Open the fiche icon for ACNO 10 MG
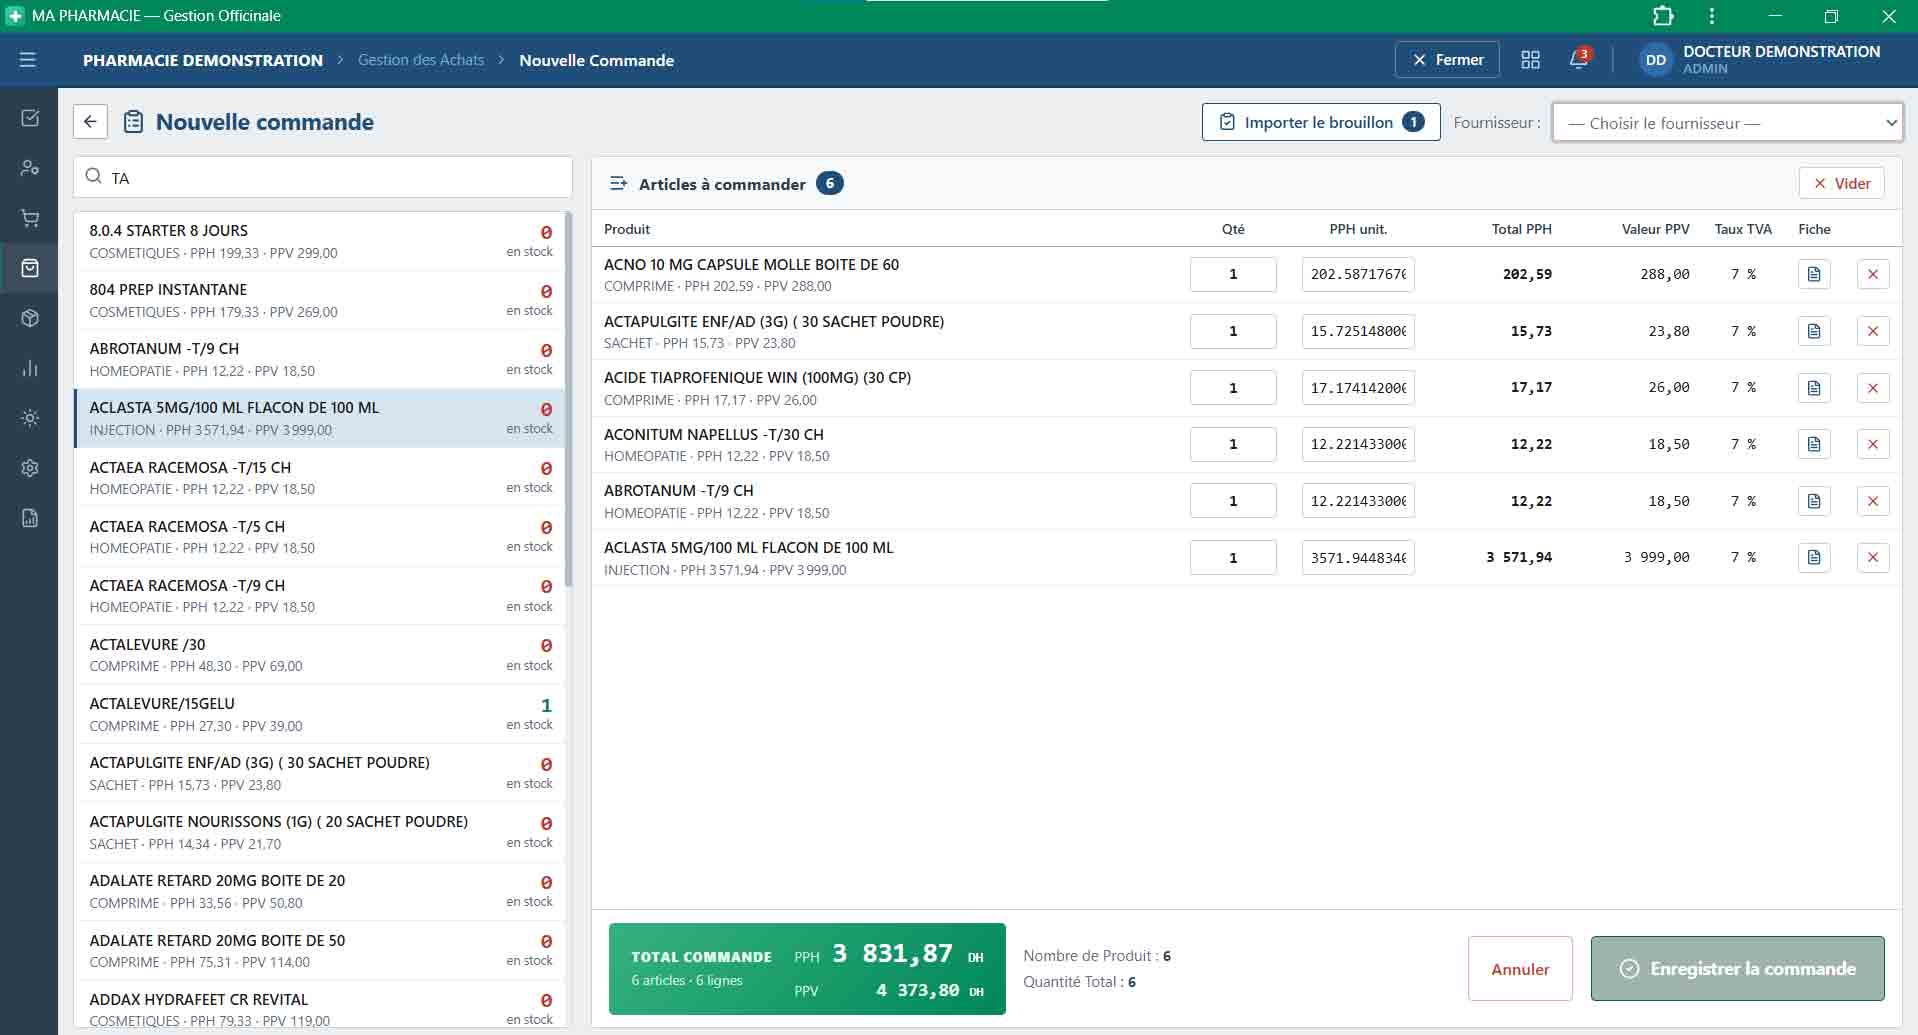Image resolution: width=1918 pixels, height=1035 pixels. coord(1814,274)
